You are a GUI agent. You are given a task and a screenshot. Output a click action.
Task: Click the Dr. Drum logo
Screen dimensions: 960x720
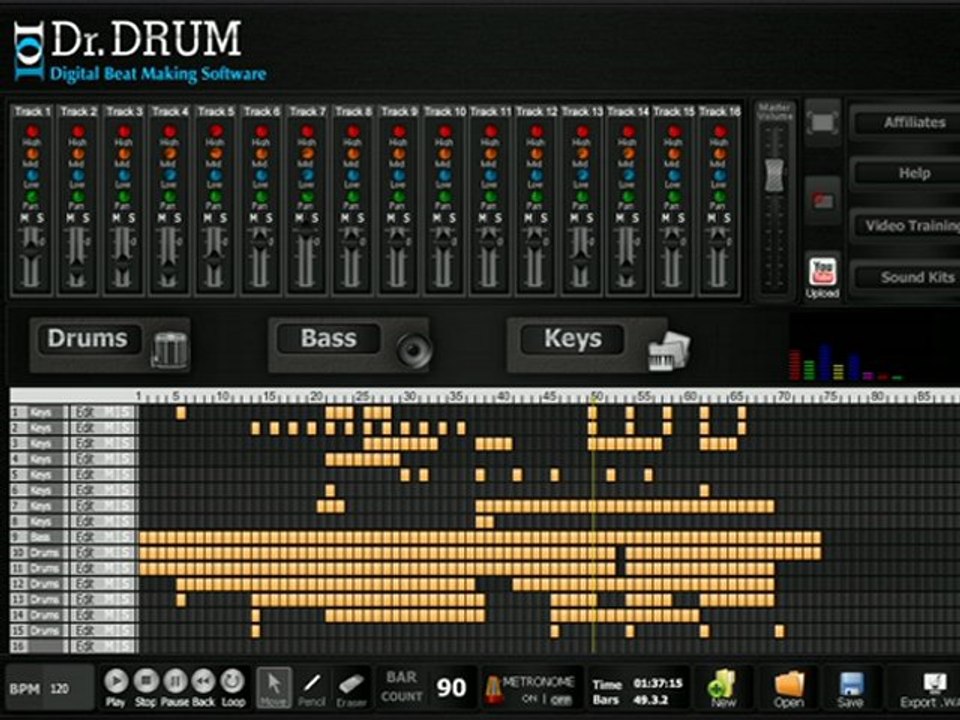pos(140,51)
